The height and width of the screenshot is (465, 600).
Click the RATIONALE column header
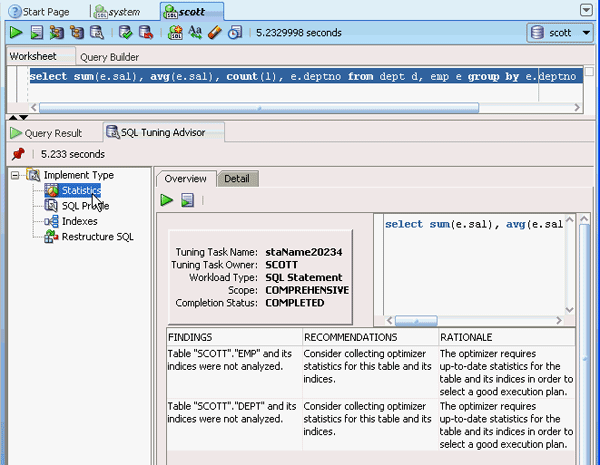(507, 337)
